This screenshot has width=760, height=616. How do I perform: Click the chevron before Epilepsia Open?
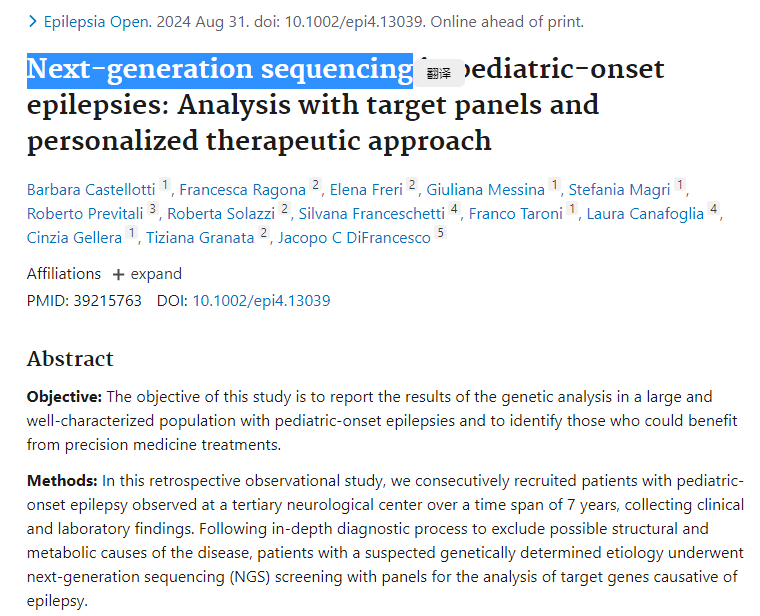(32, 22)
